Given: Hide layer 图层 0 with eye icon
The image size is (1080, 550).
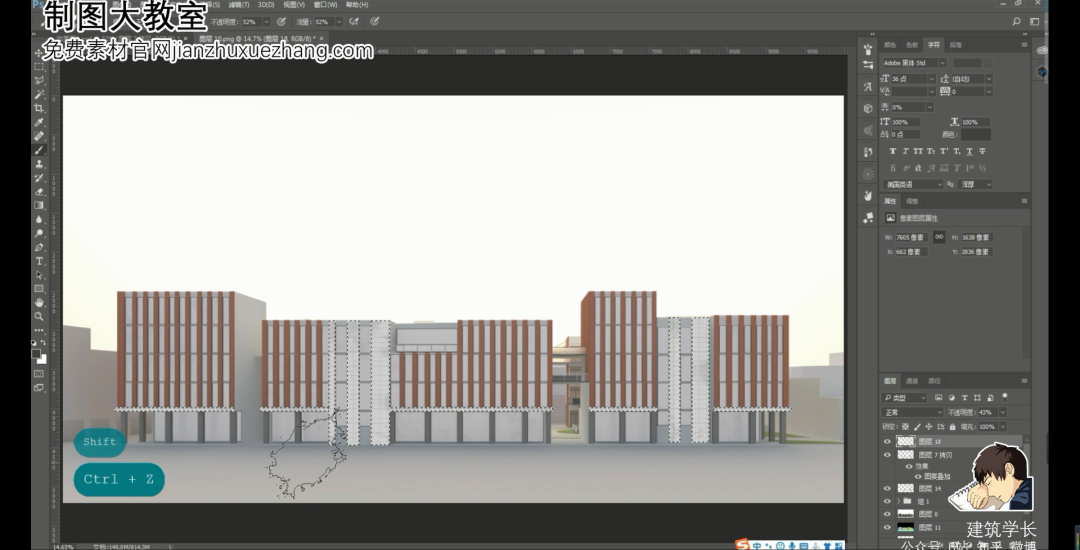Looking at the screenshot, I should (887, 514).
